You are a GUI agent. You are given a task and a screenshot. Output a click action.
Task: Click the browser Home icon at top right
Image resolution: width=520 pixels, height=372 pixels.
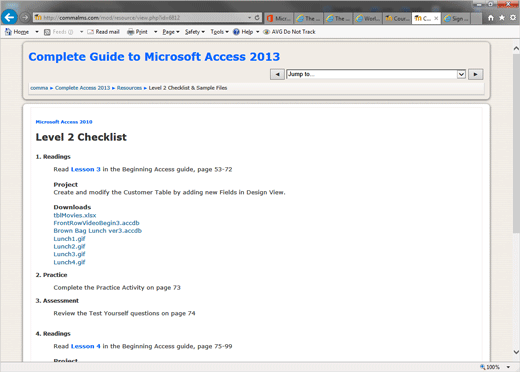click(x=491, y=18)
